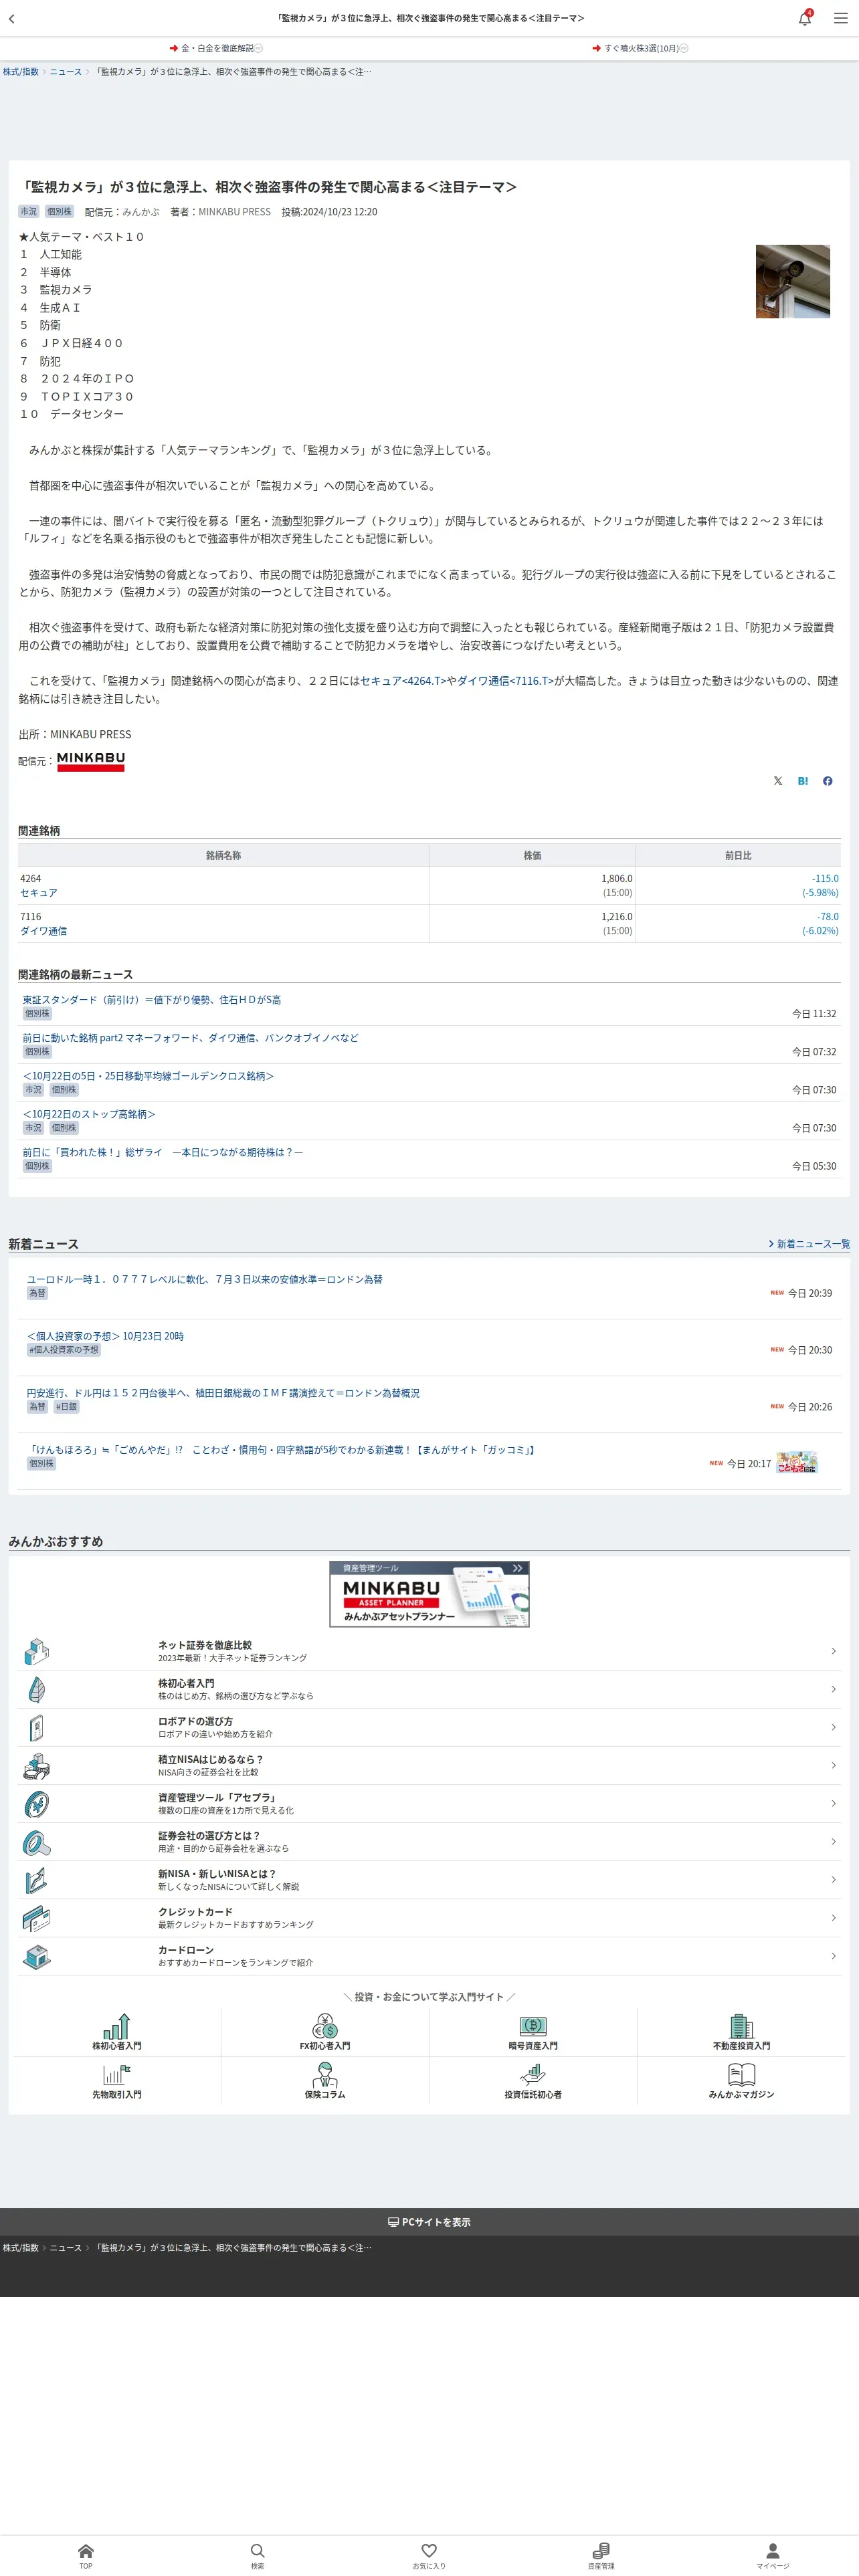Open the 新NISA icon

[36, 1880]
